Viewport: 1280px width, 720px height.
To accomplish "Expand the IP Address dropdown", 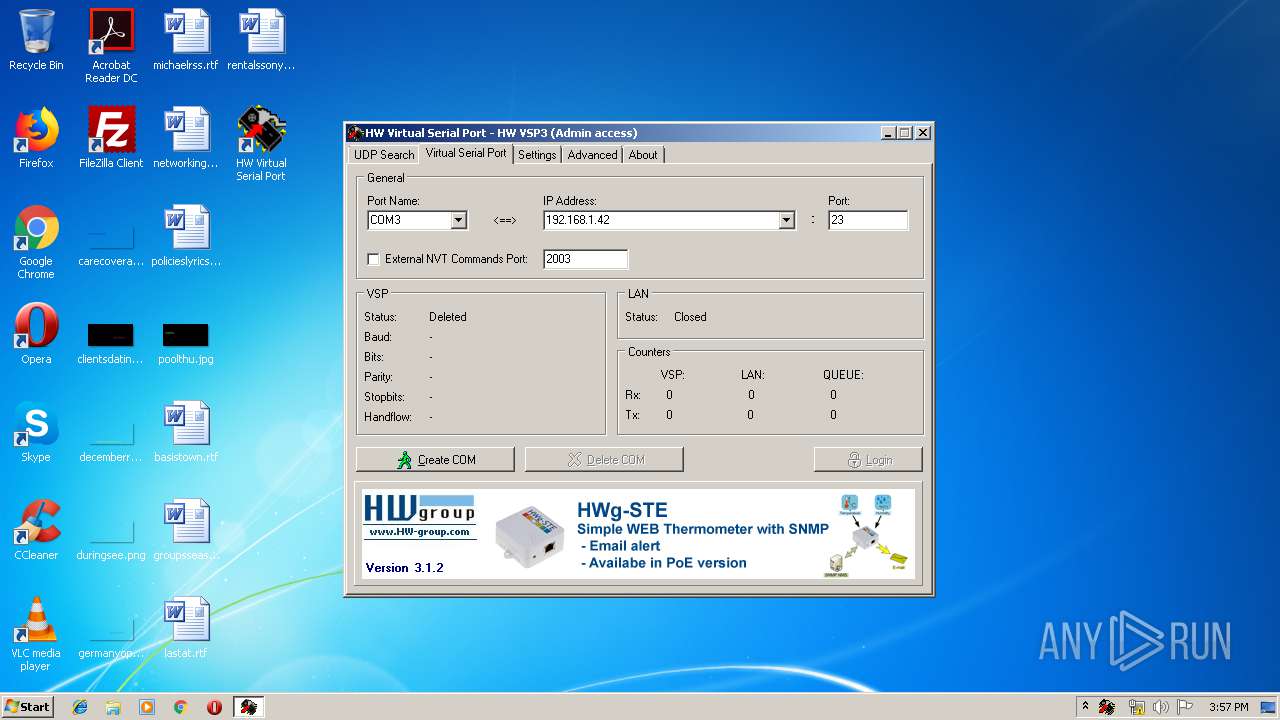I will (x=786, y=220).
